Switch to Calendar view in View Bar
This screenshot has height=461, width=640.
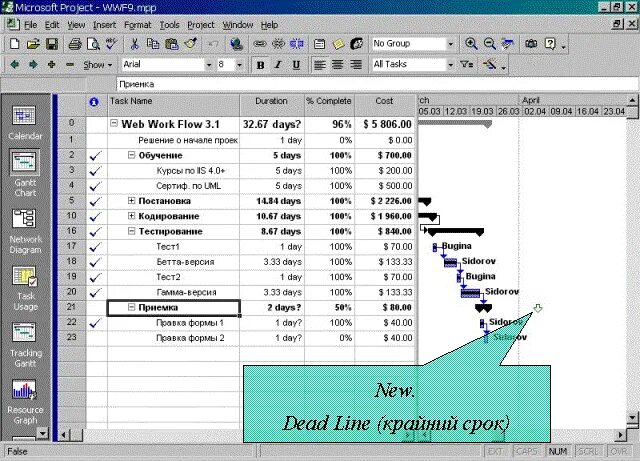(25, 122)
